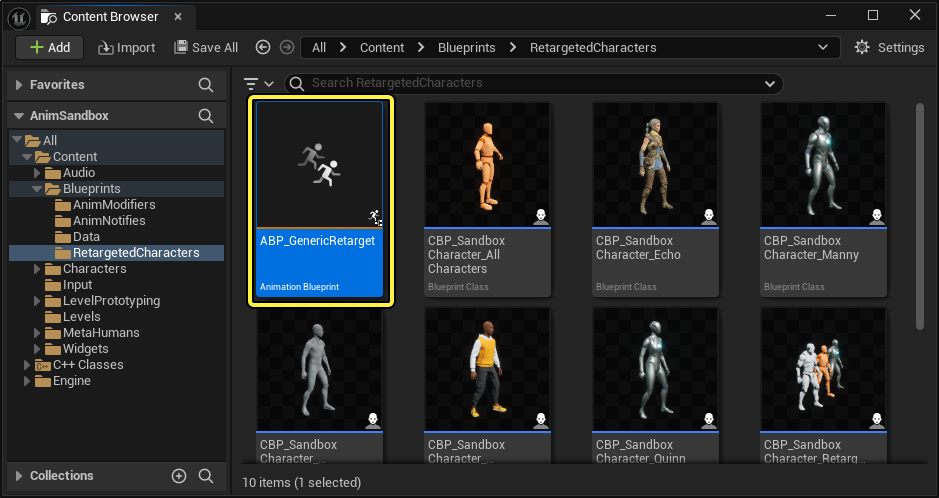The image size is (939, 498).
Task: Expand the LevelPrototyping folder arrow
Action: pos(37,301)
